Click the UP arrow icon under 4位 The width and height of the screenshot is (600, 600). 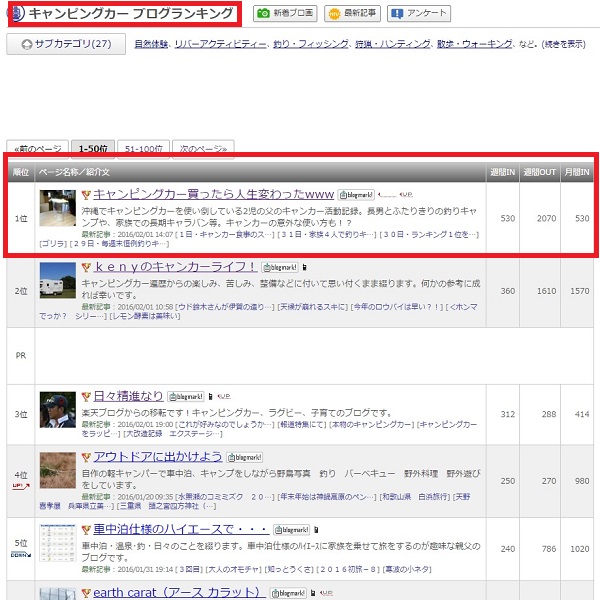(21, 486)
